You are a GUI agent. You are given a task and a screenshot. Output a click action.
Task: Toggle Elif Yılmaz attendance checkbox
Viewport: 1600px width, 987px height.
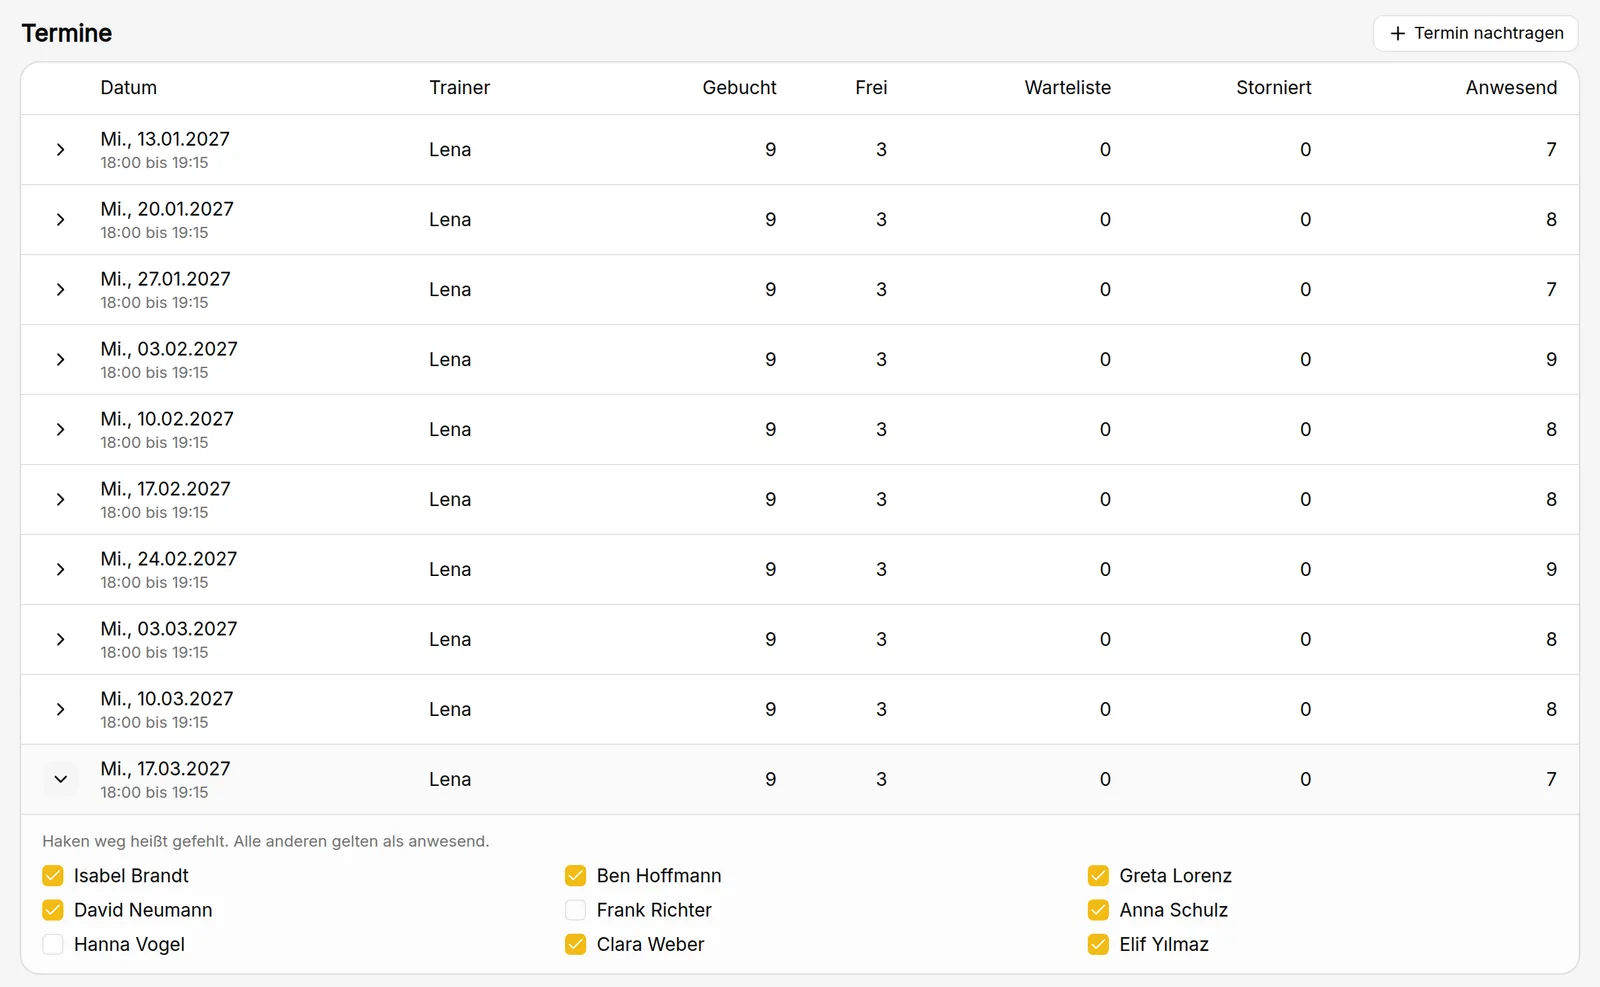[1098, 944]
